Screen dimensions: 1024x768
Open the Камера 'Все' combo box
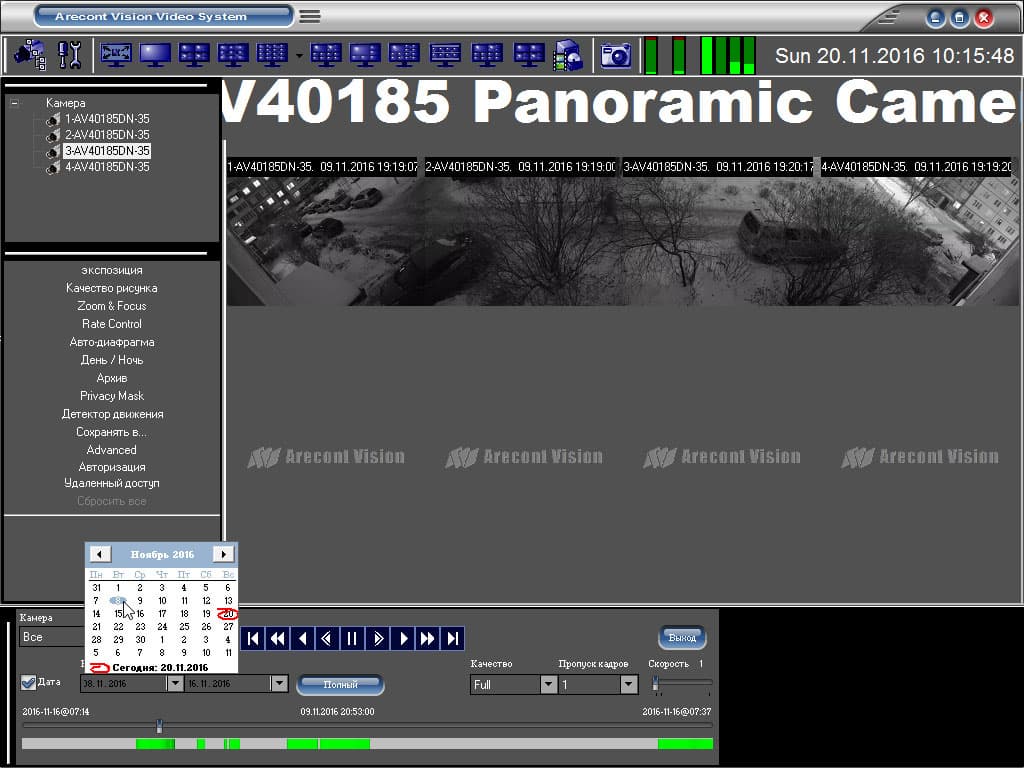51,637
